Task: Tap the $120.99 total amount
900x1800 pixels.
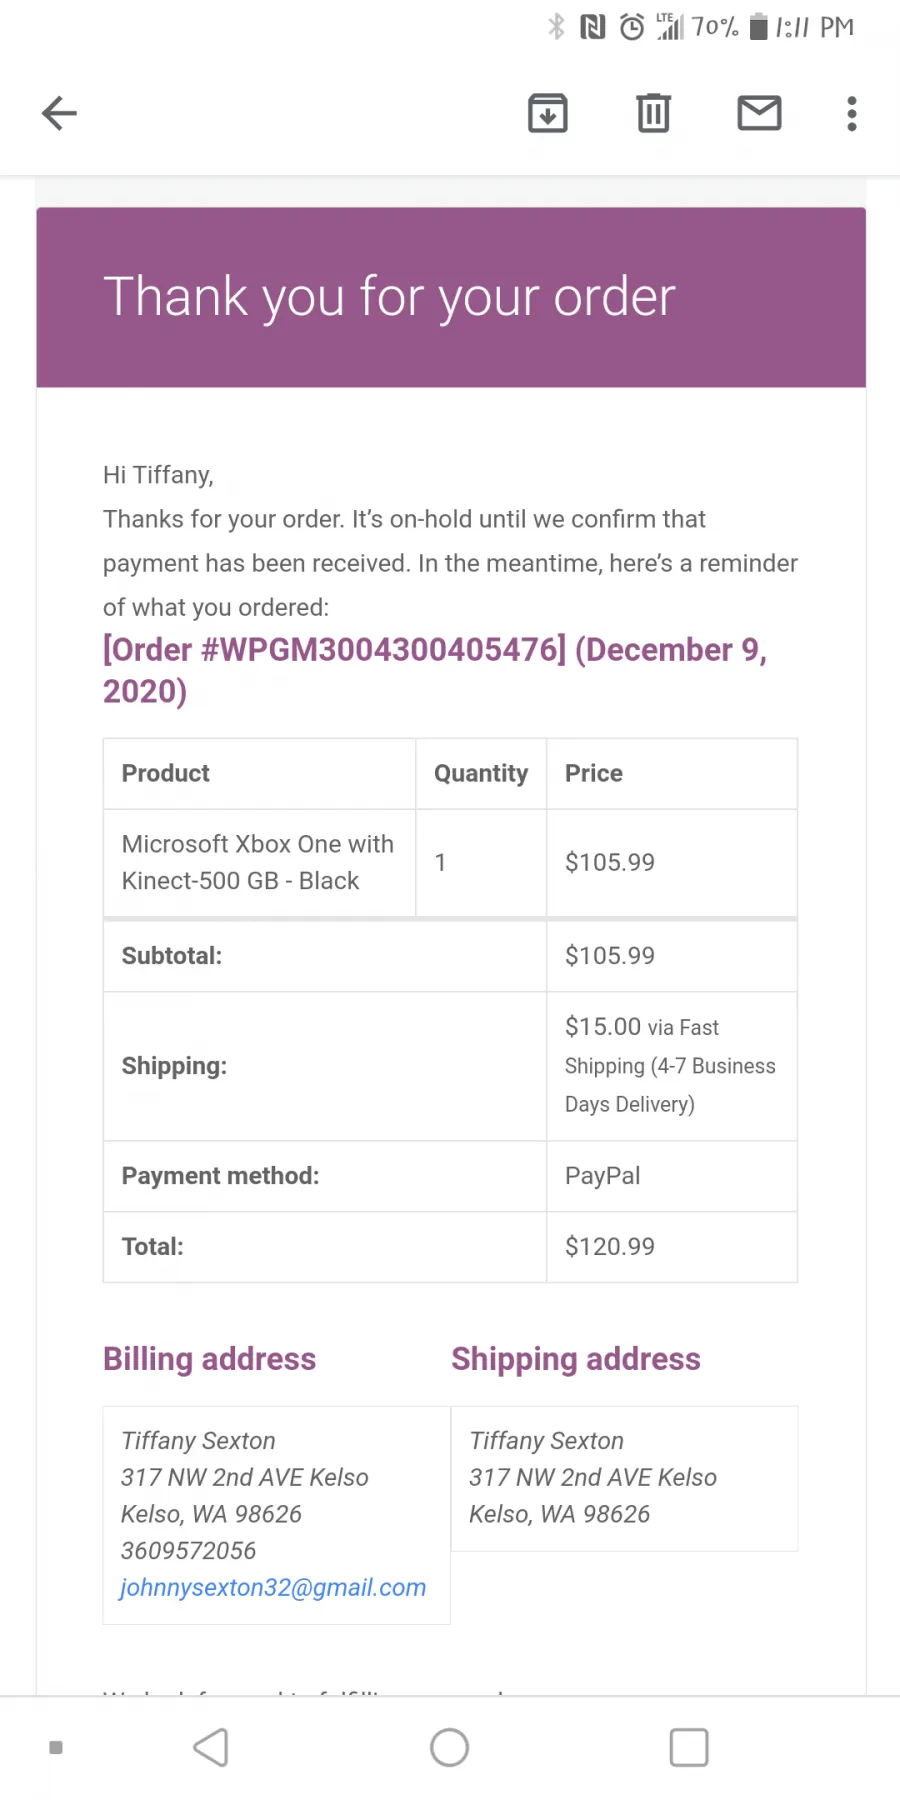Action: 610,1246
